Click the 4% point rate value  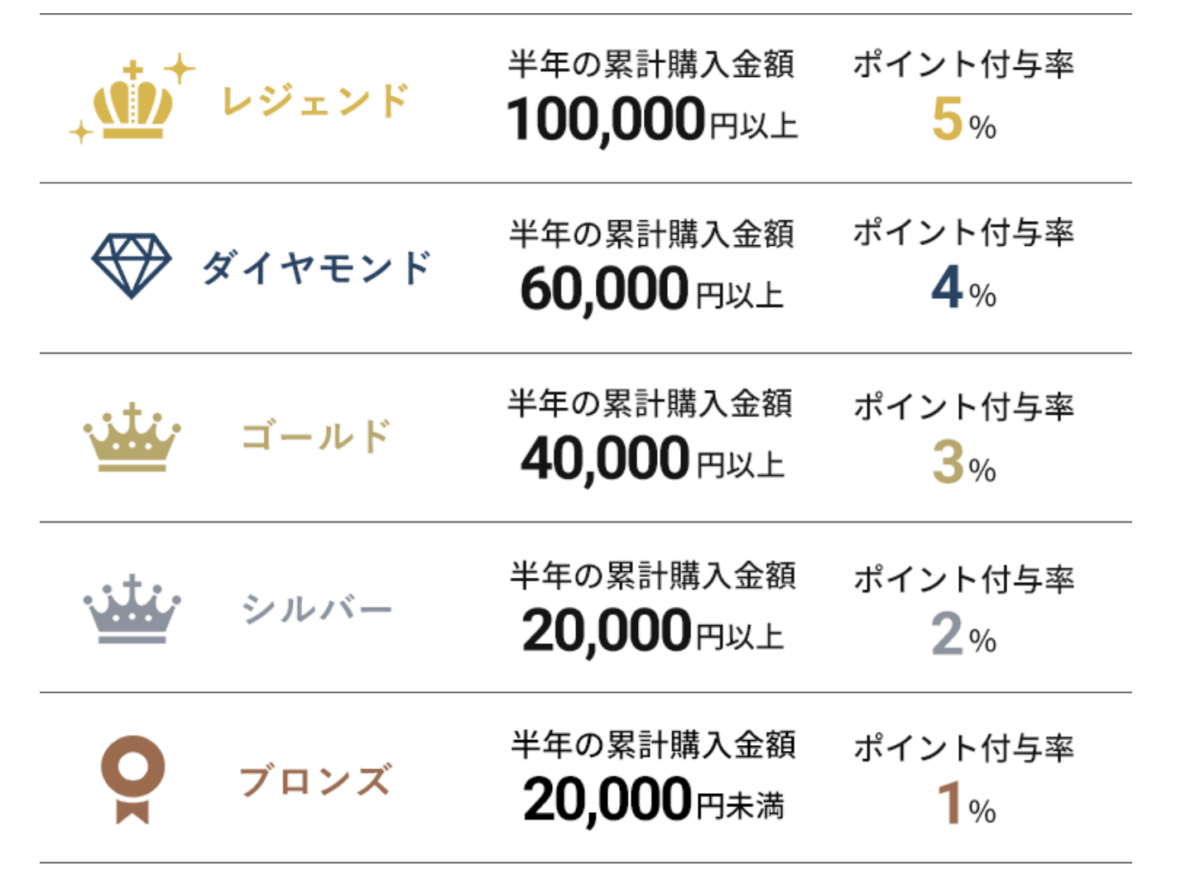point(964,292)
